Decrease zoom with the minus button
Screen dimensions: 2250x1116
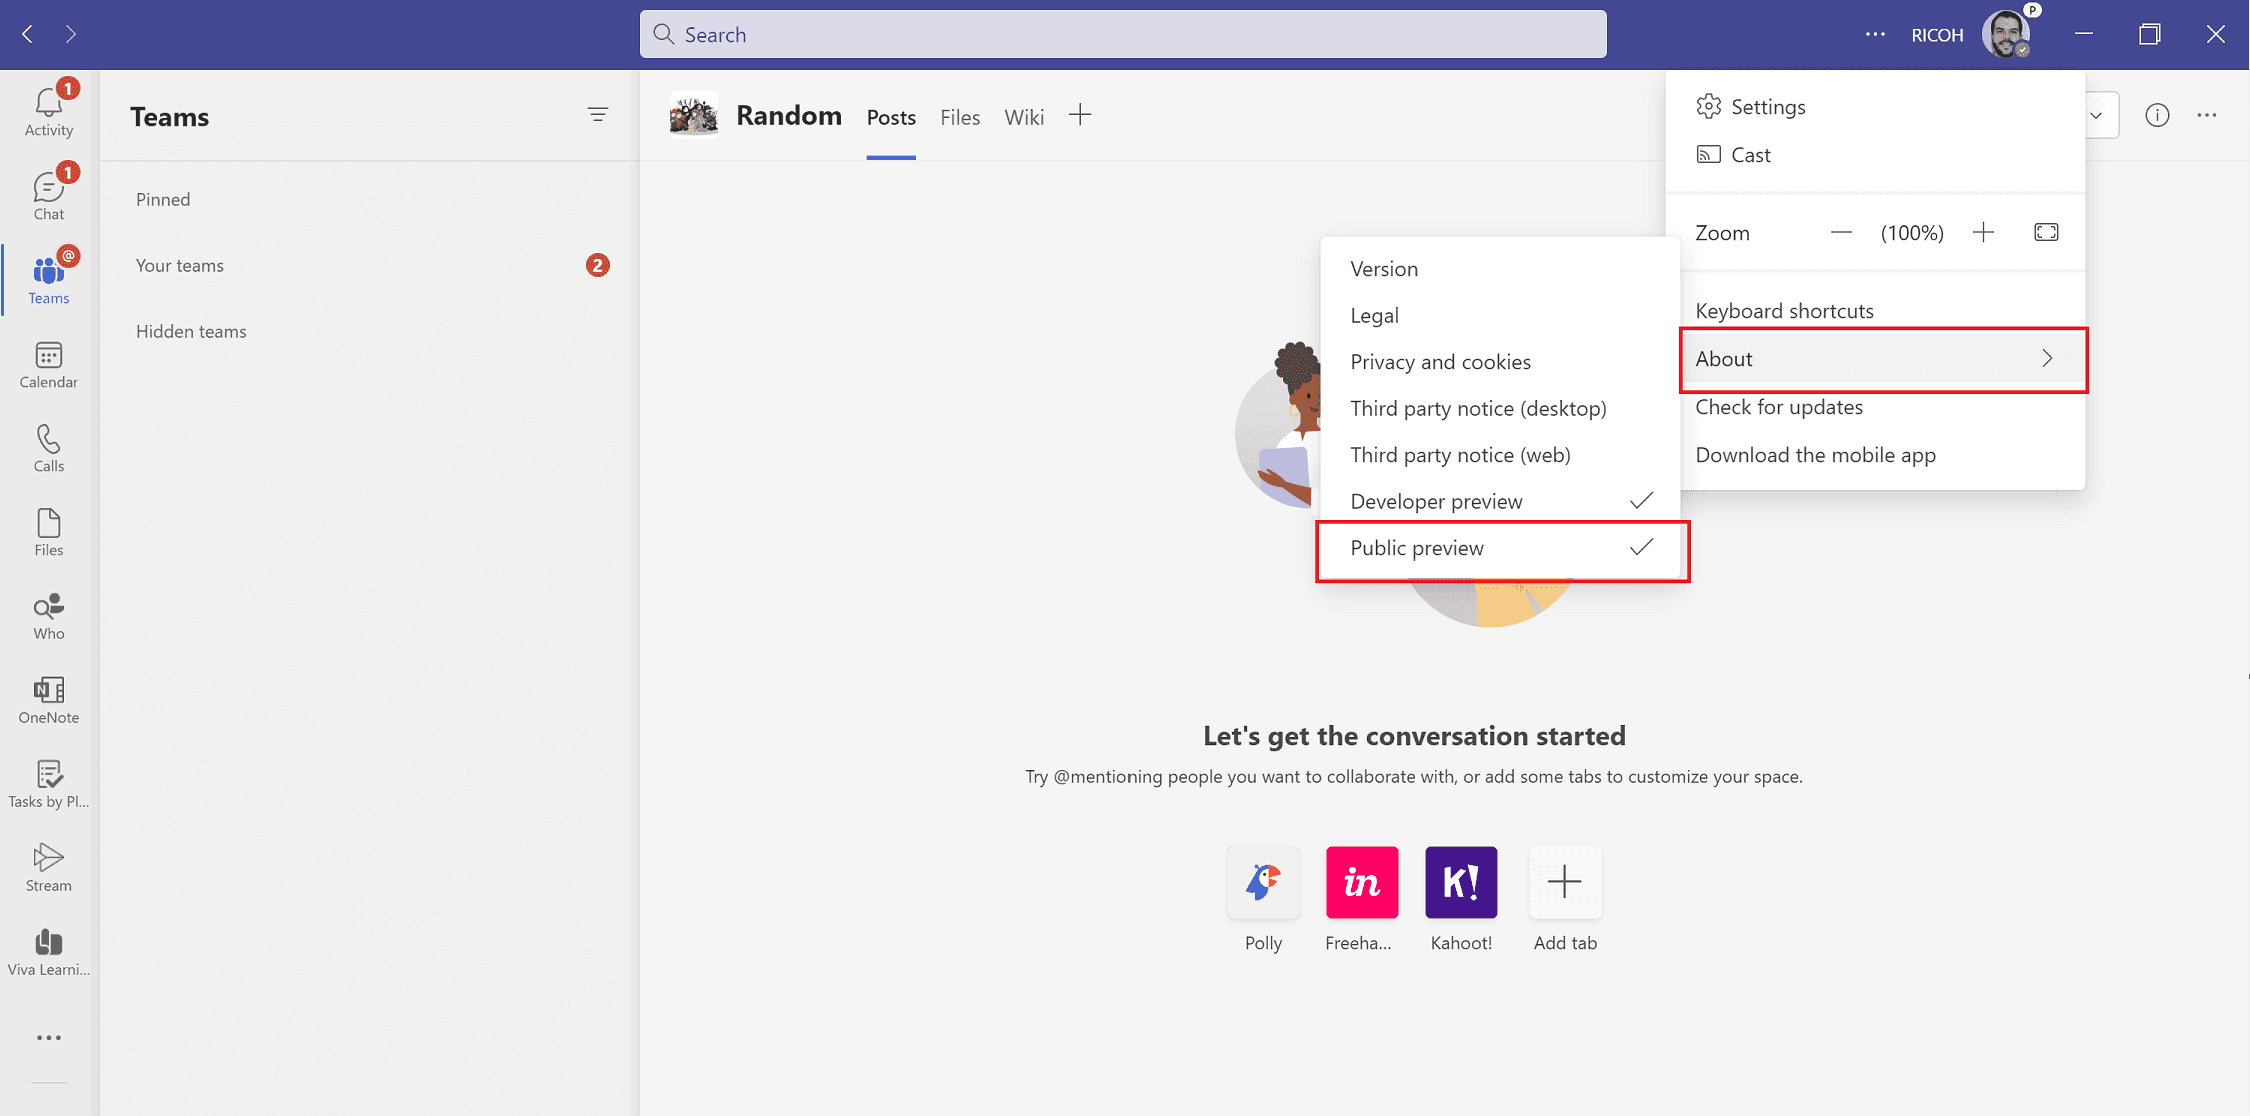coord(1841,232)
